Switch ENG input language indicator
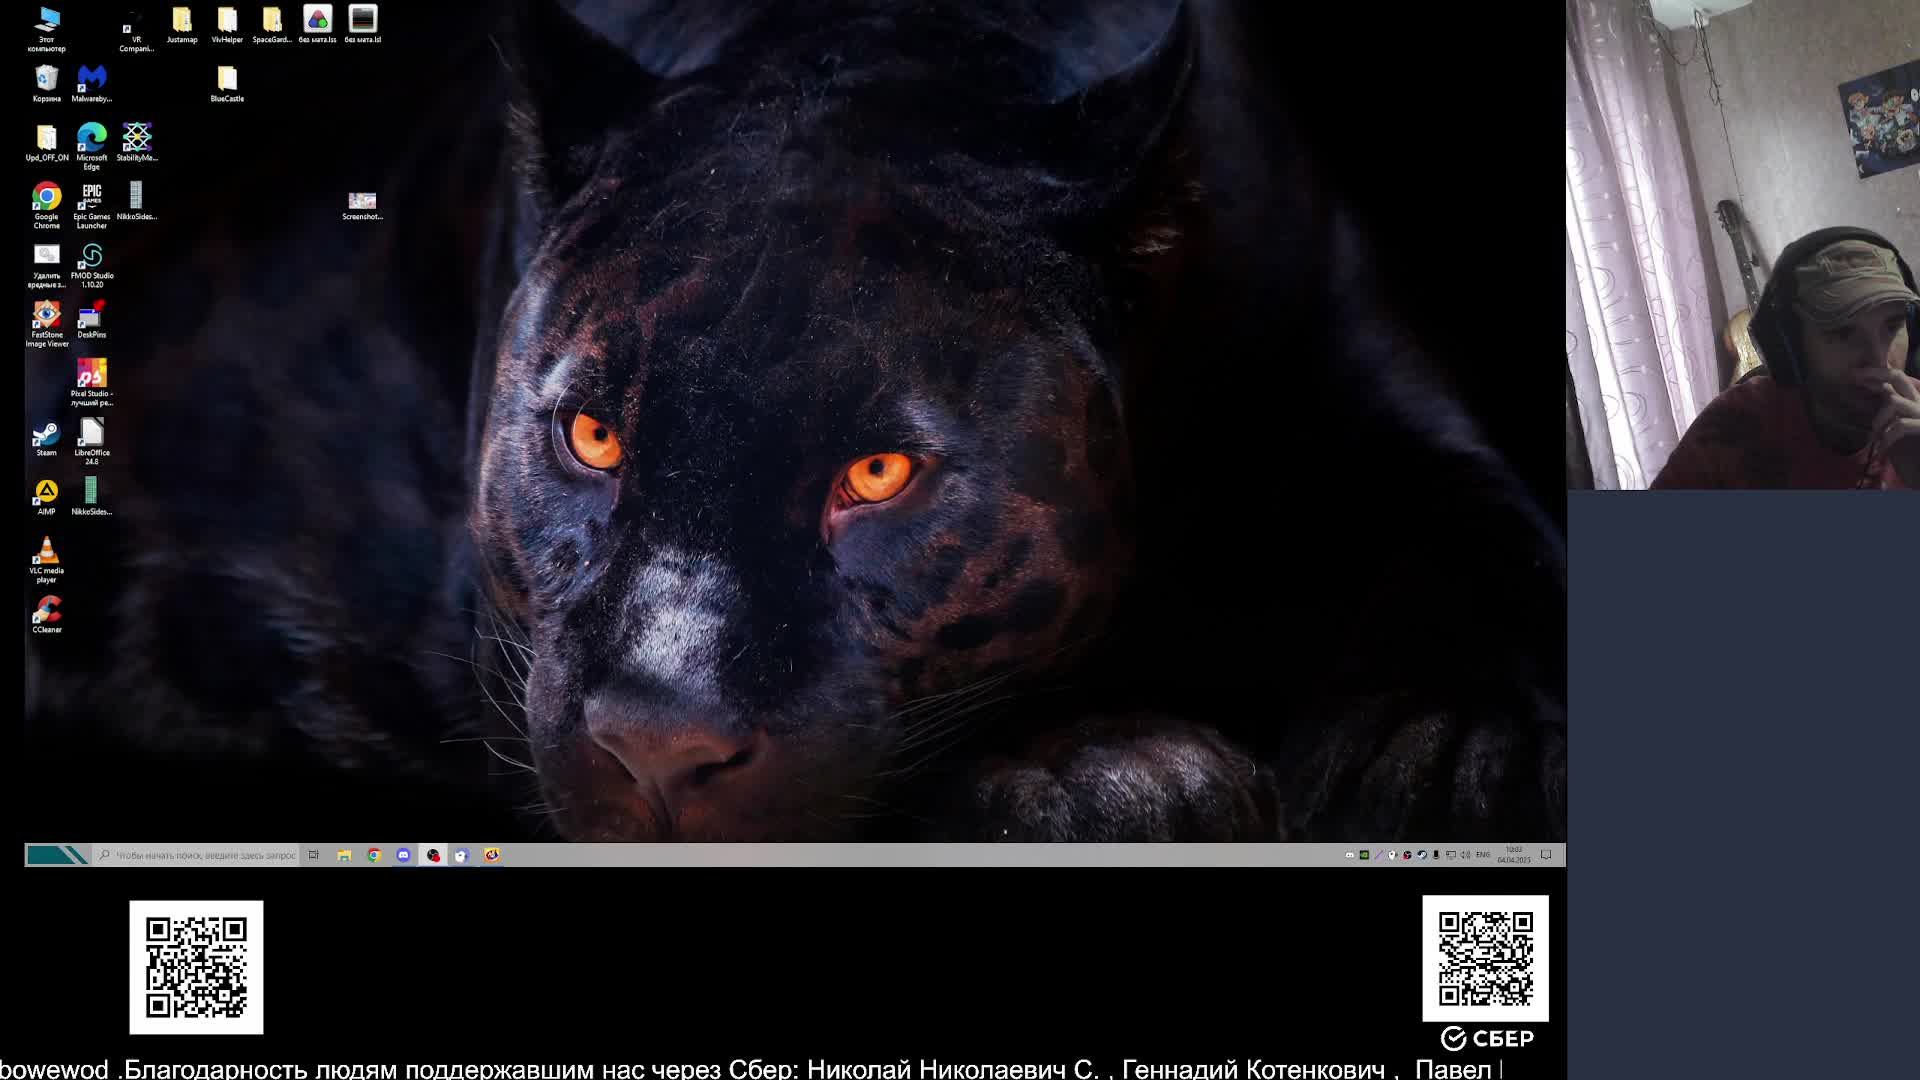Viewport: 1920px width, 1080px height. click(x=1483, y=855)
